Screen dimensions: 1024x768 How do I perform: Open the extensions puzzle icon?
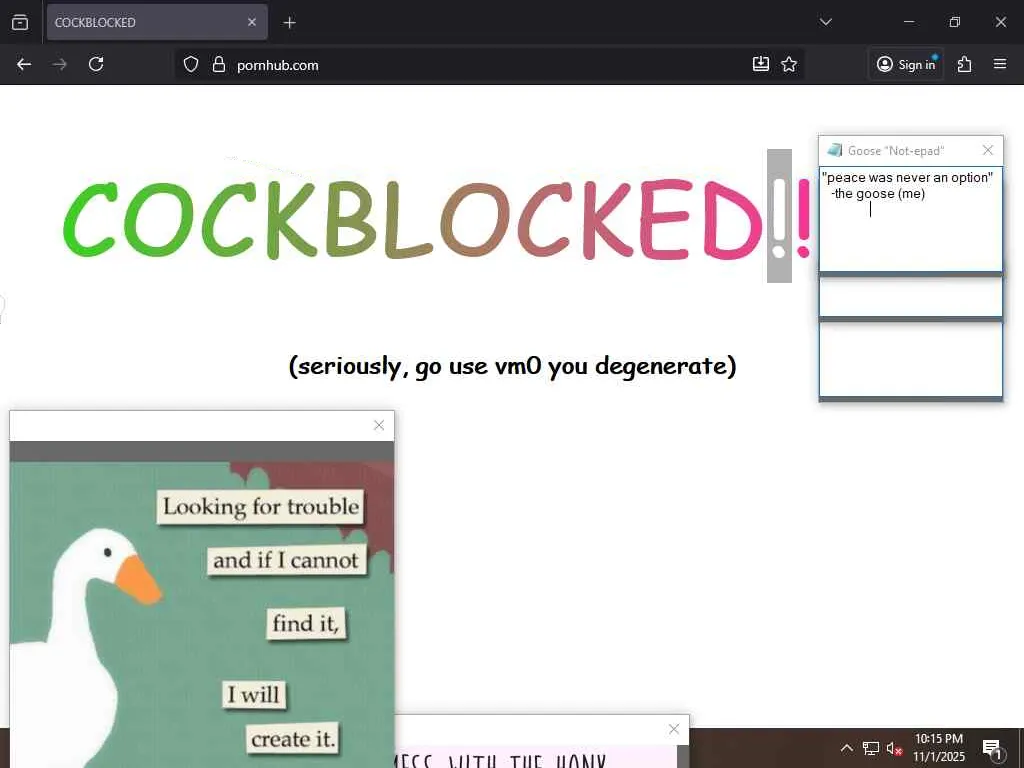click(x=965, y=64)
